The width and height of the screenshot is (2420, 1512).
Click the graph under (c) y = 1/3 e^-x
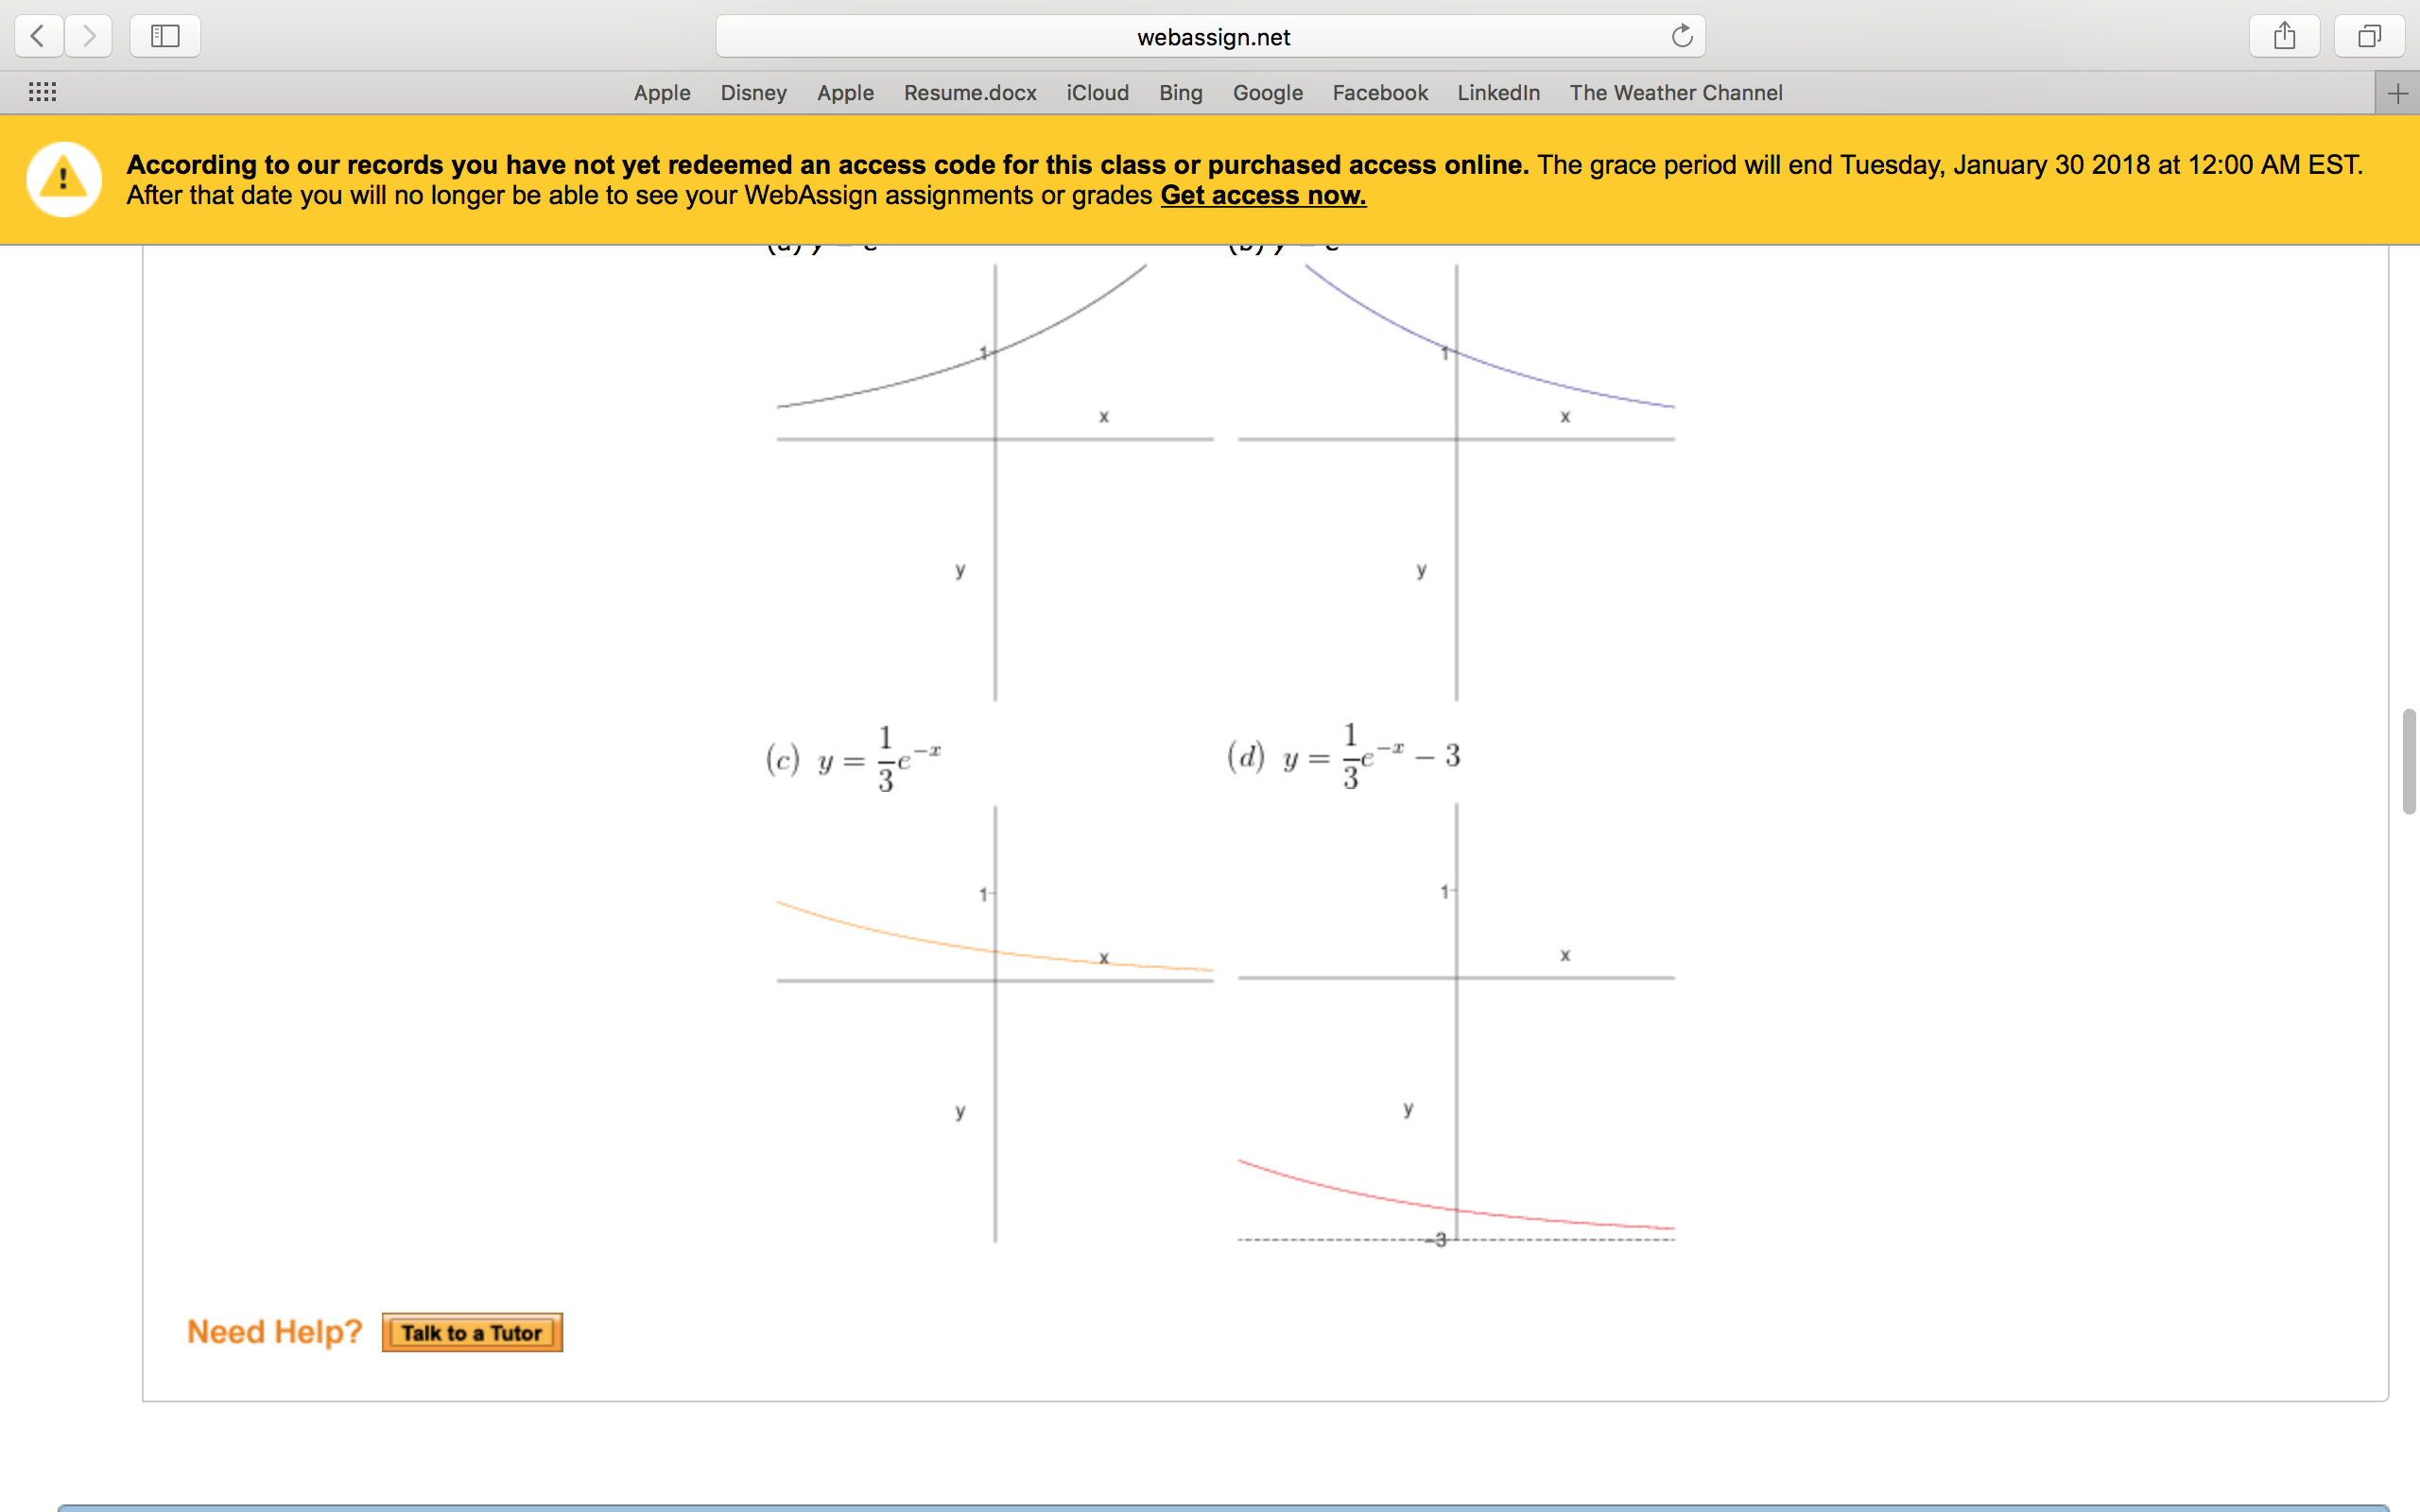click(x=995, y=1023)
